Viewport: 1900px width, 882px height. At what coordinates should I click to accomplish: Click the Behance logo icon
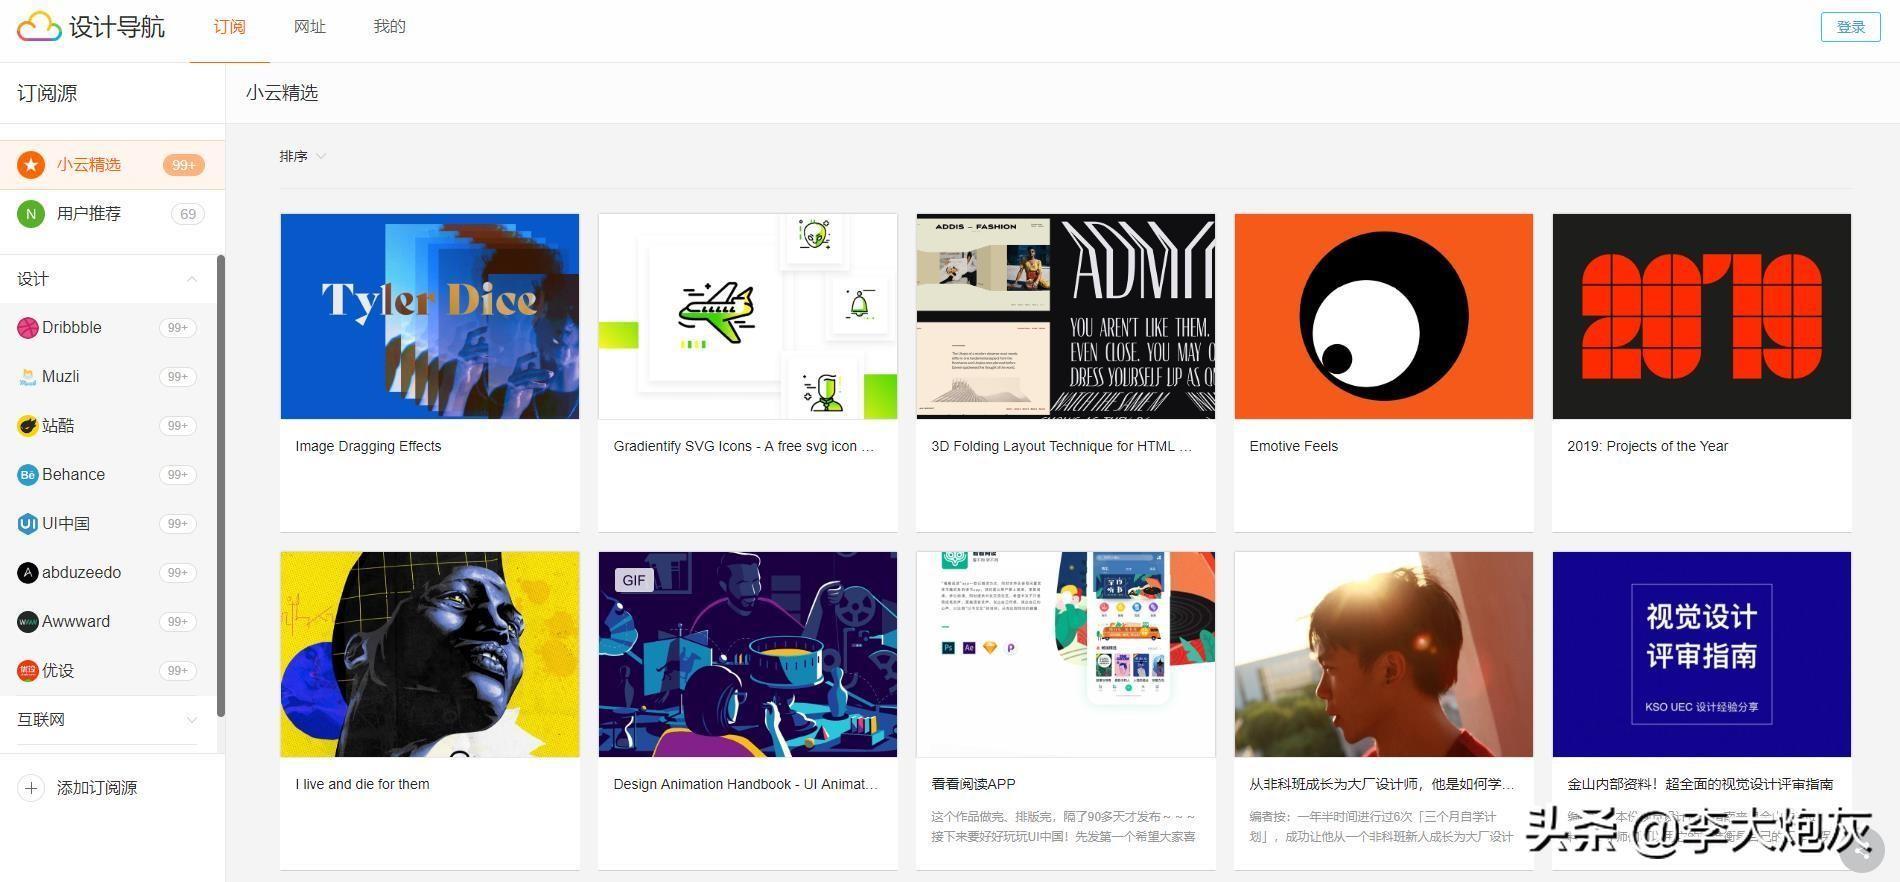coord(28,475)
